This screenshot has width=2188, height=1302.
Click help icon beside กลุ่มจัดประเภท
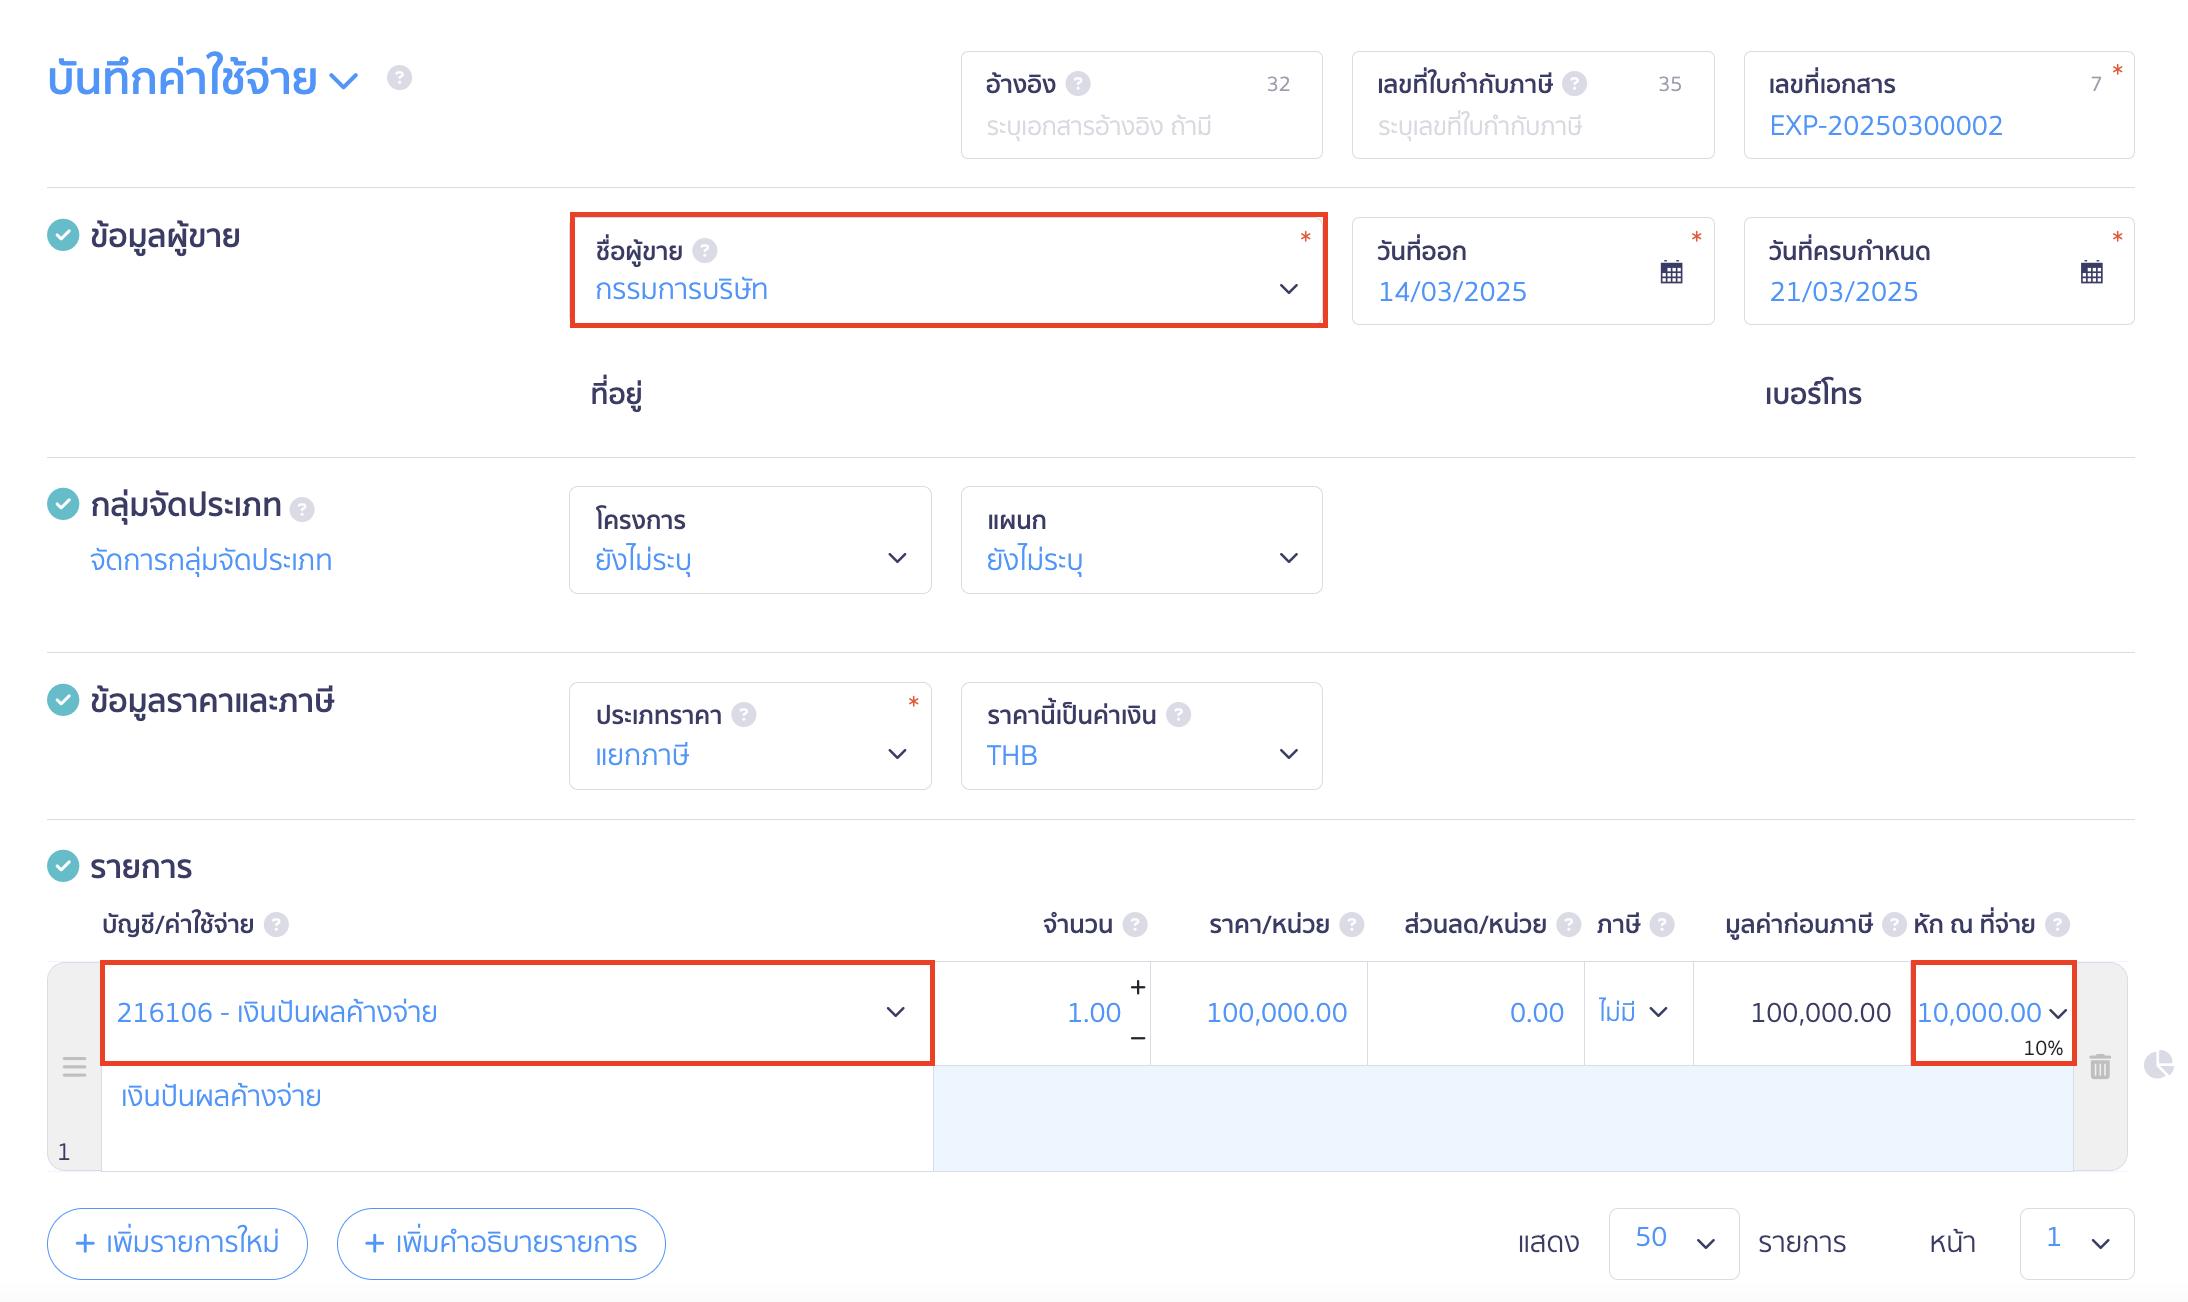(302, 510)
